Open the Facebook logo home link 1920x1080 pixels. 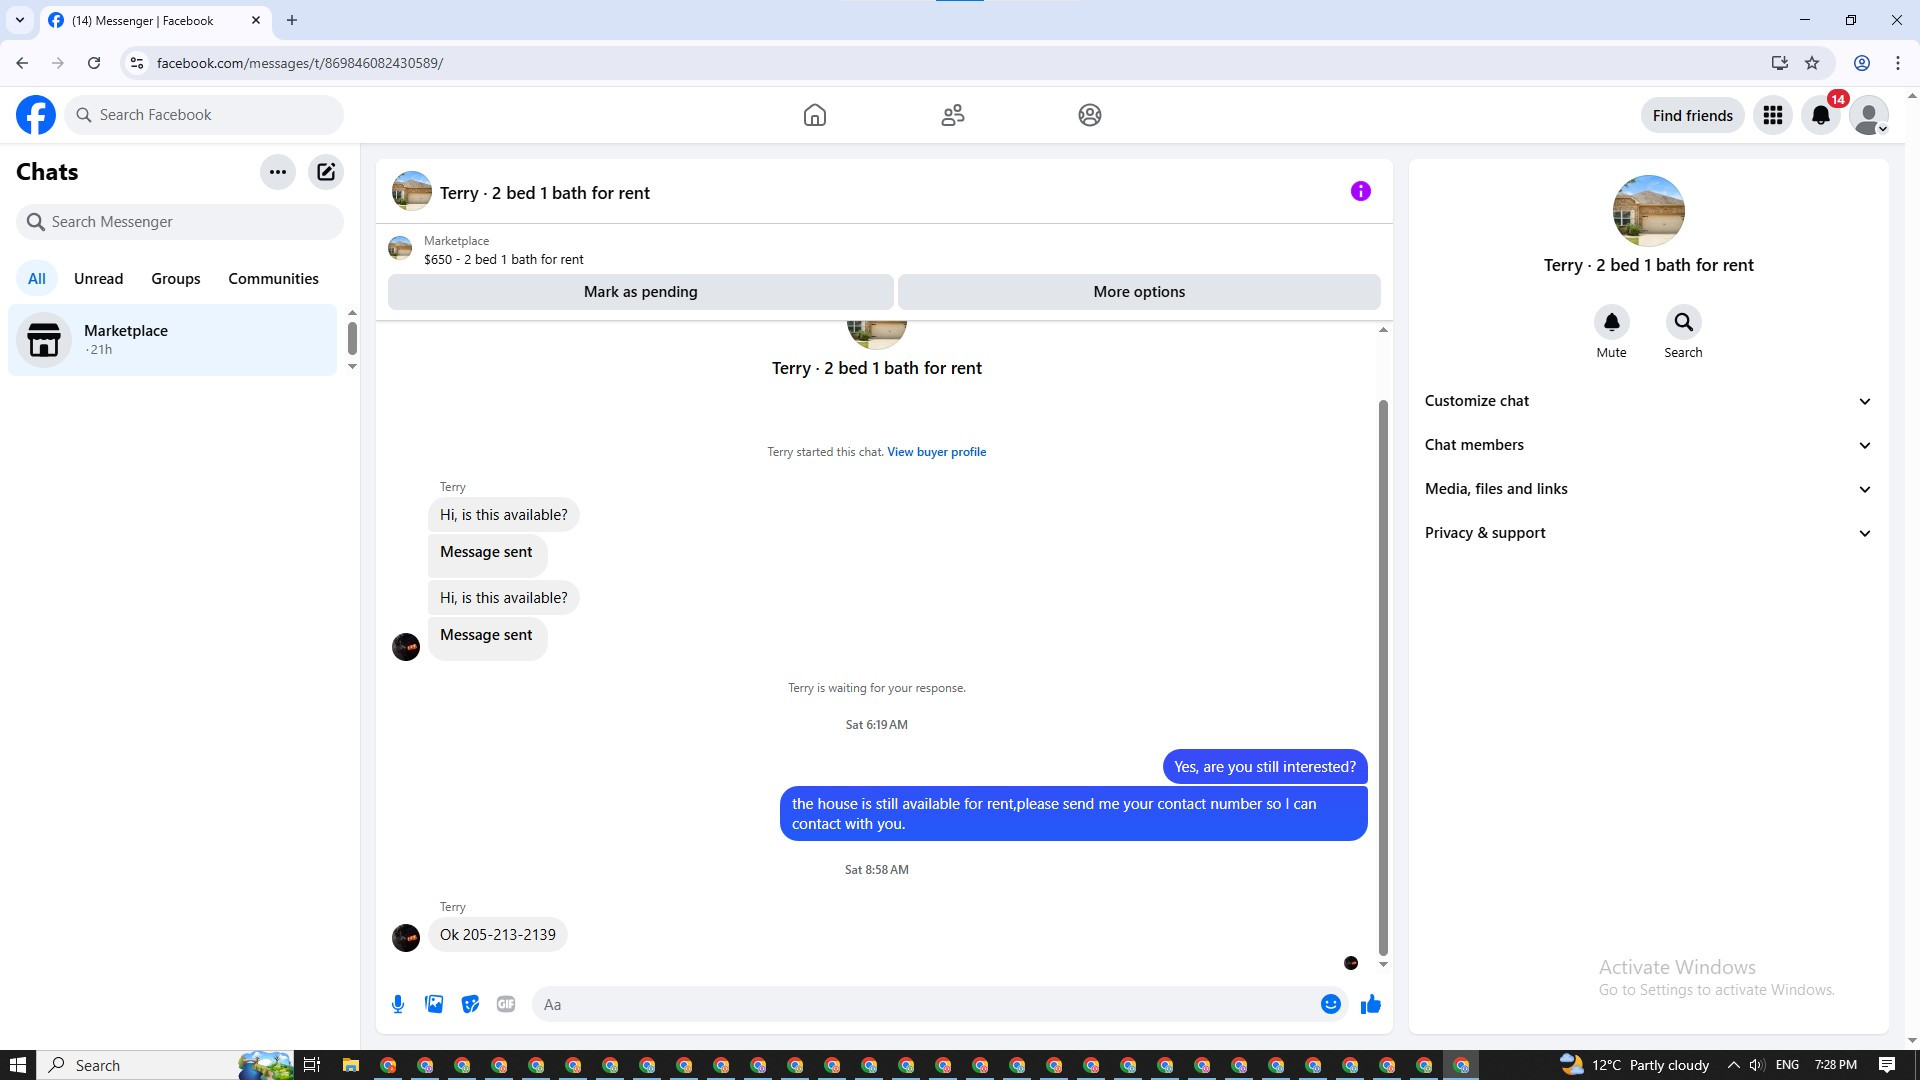pyautogui.click(x=36, y=115)
